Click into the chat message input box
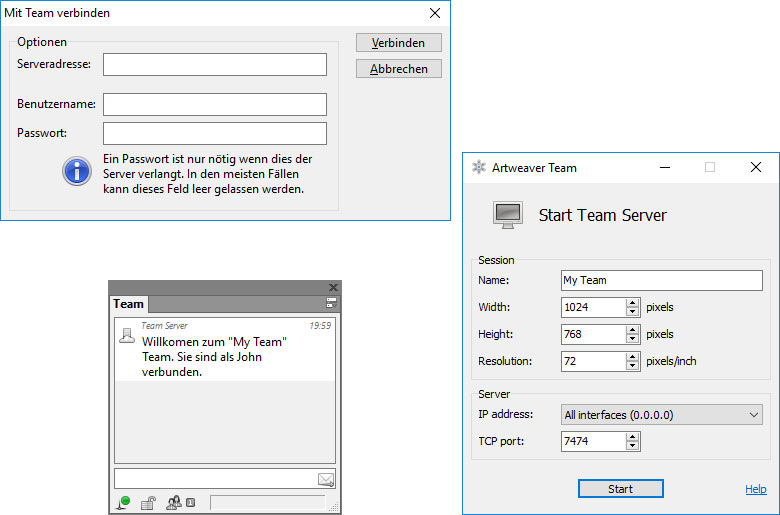The image size is (780, 515). coord(215,479)
